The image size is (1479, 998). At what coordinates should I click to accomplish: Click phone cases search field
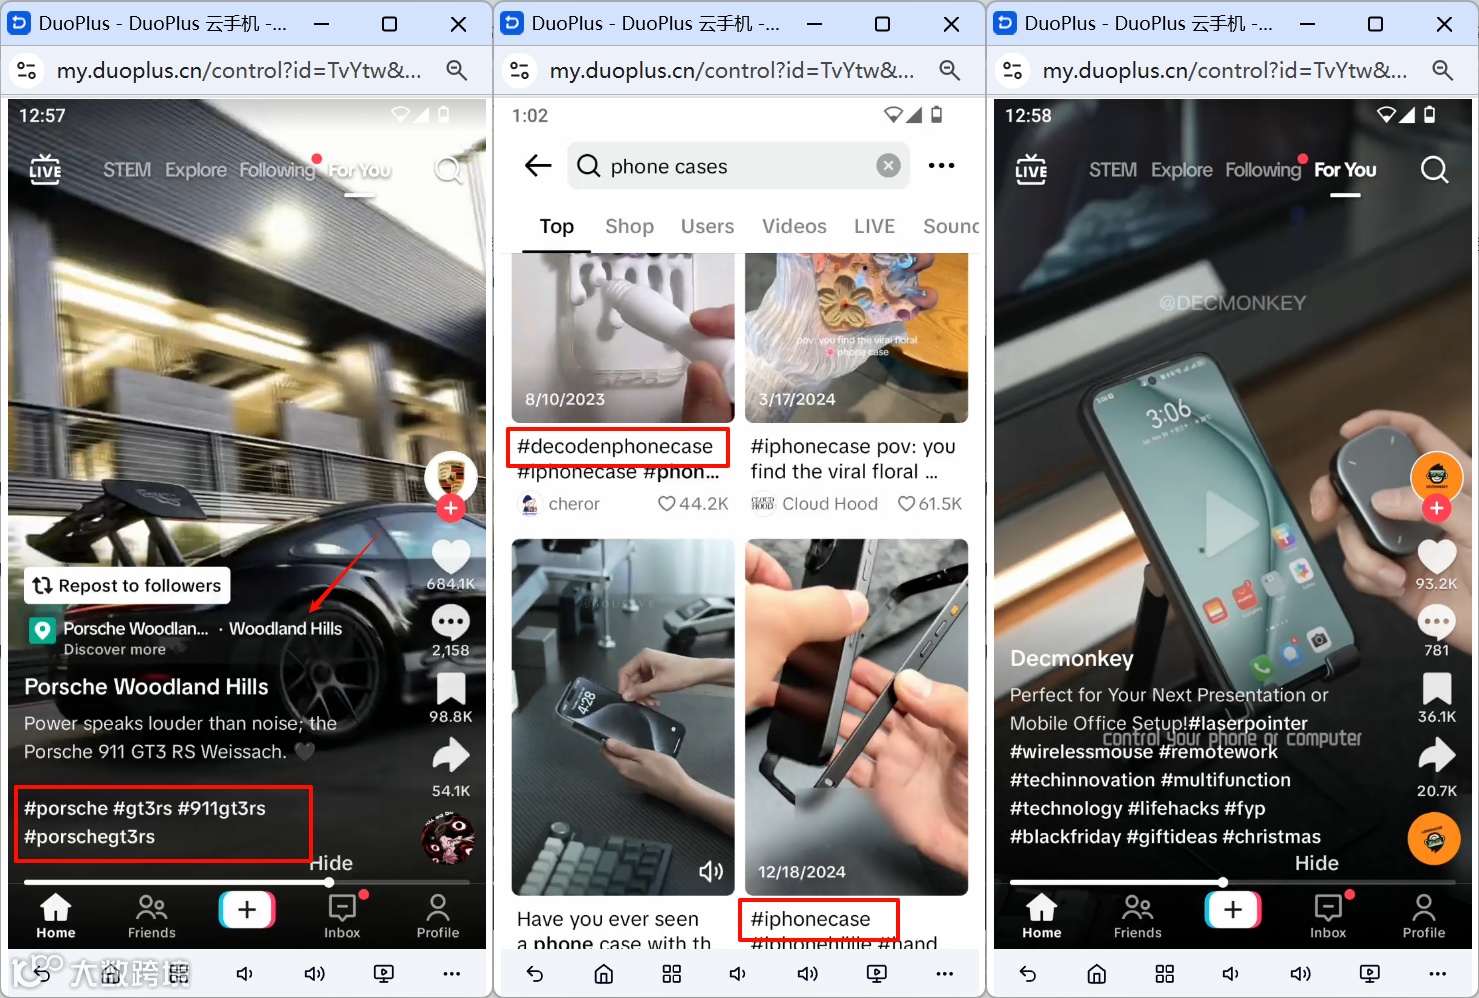[738, 166]
